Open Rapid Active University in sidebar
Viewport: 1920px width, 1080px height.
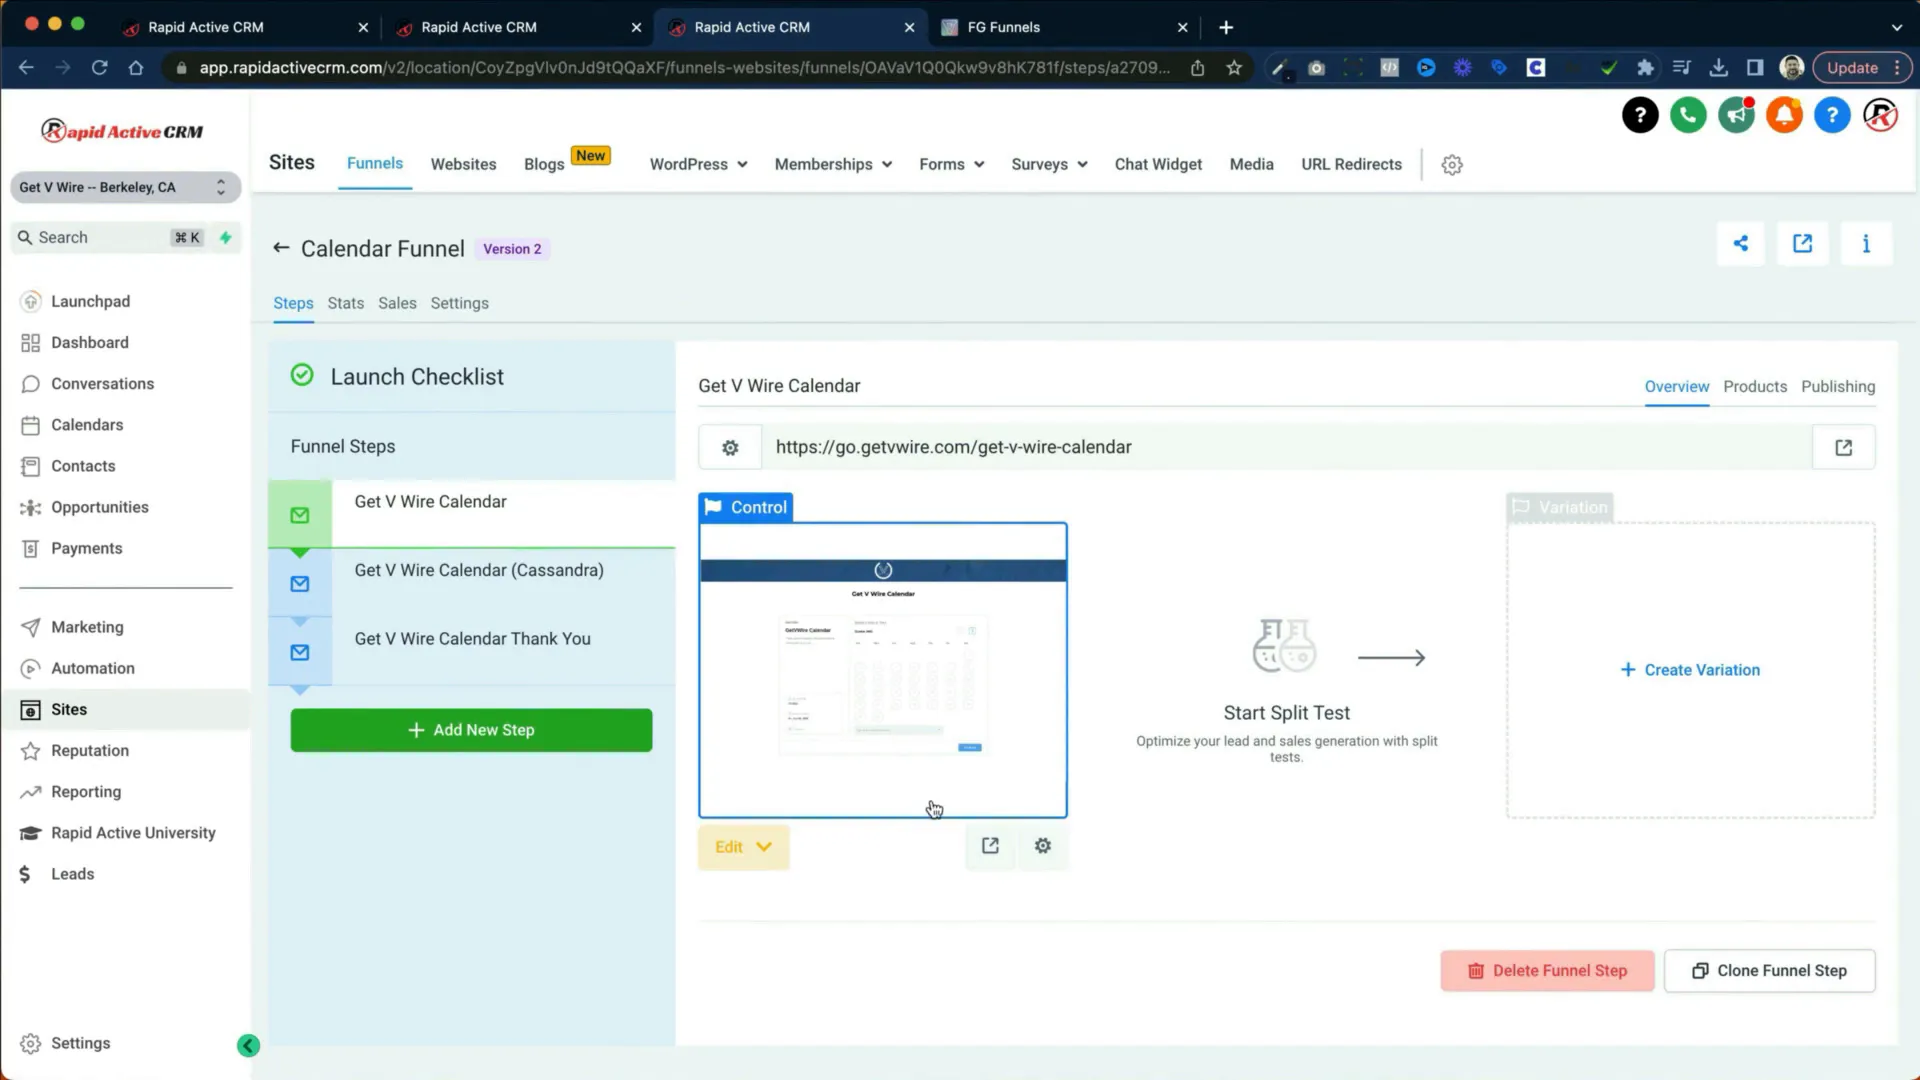point(133,833)
